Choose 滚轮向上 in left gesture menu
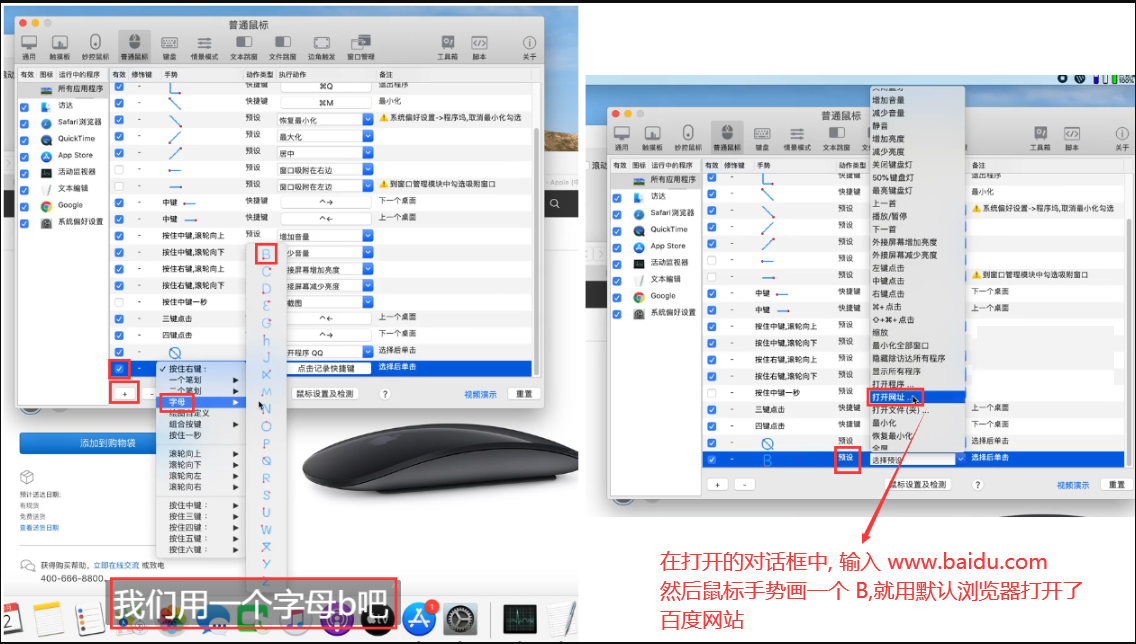 pos(199,453)
